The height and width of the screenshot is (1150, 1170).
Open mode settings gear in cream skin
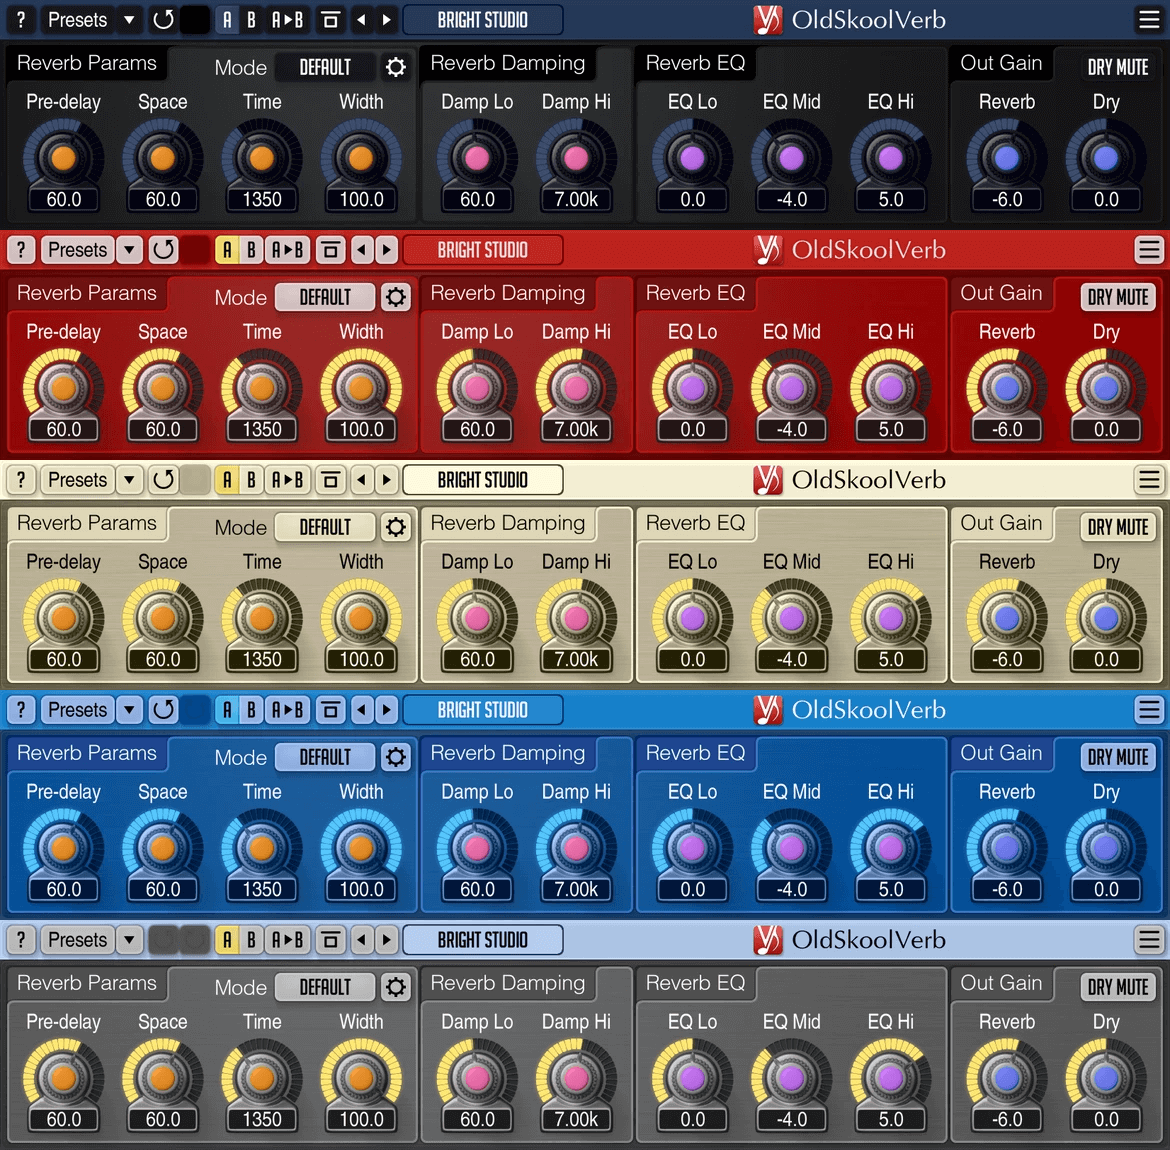pos(395,527)
